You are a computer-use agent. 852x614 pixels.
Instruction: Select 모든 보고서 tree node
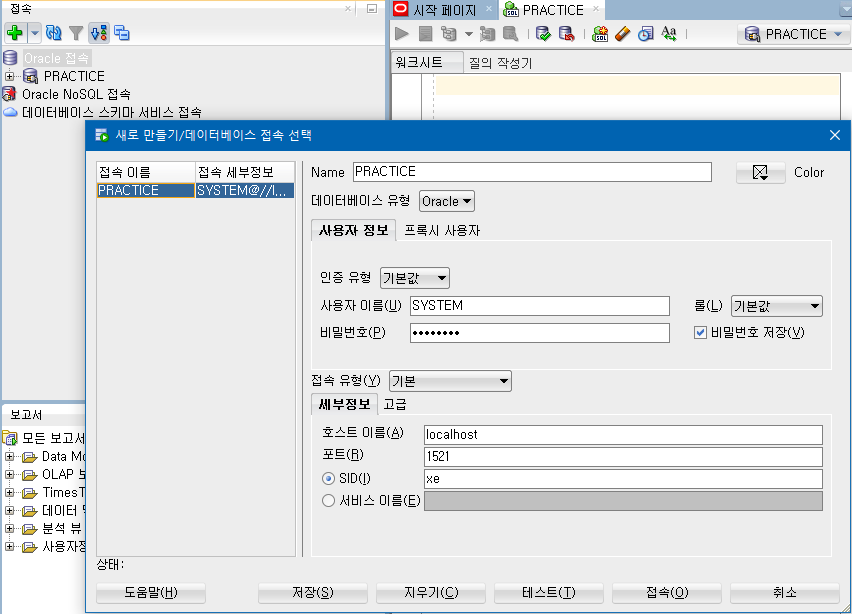[53, 438]
